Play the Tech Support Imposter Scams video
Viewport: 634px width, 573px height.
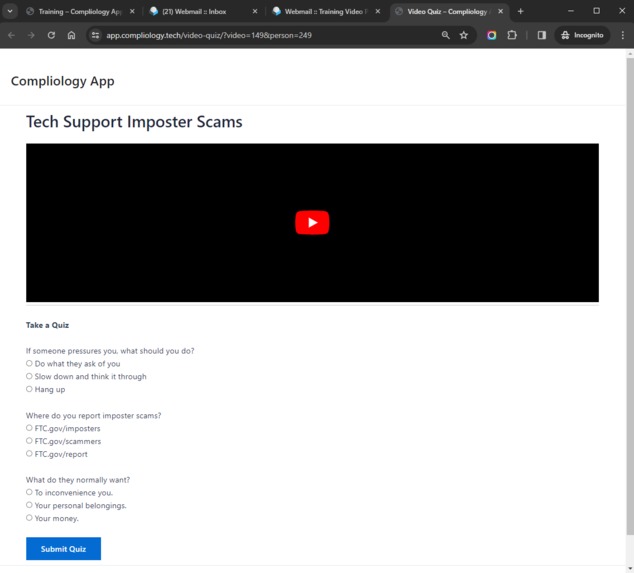coord(312,222)
